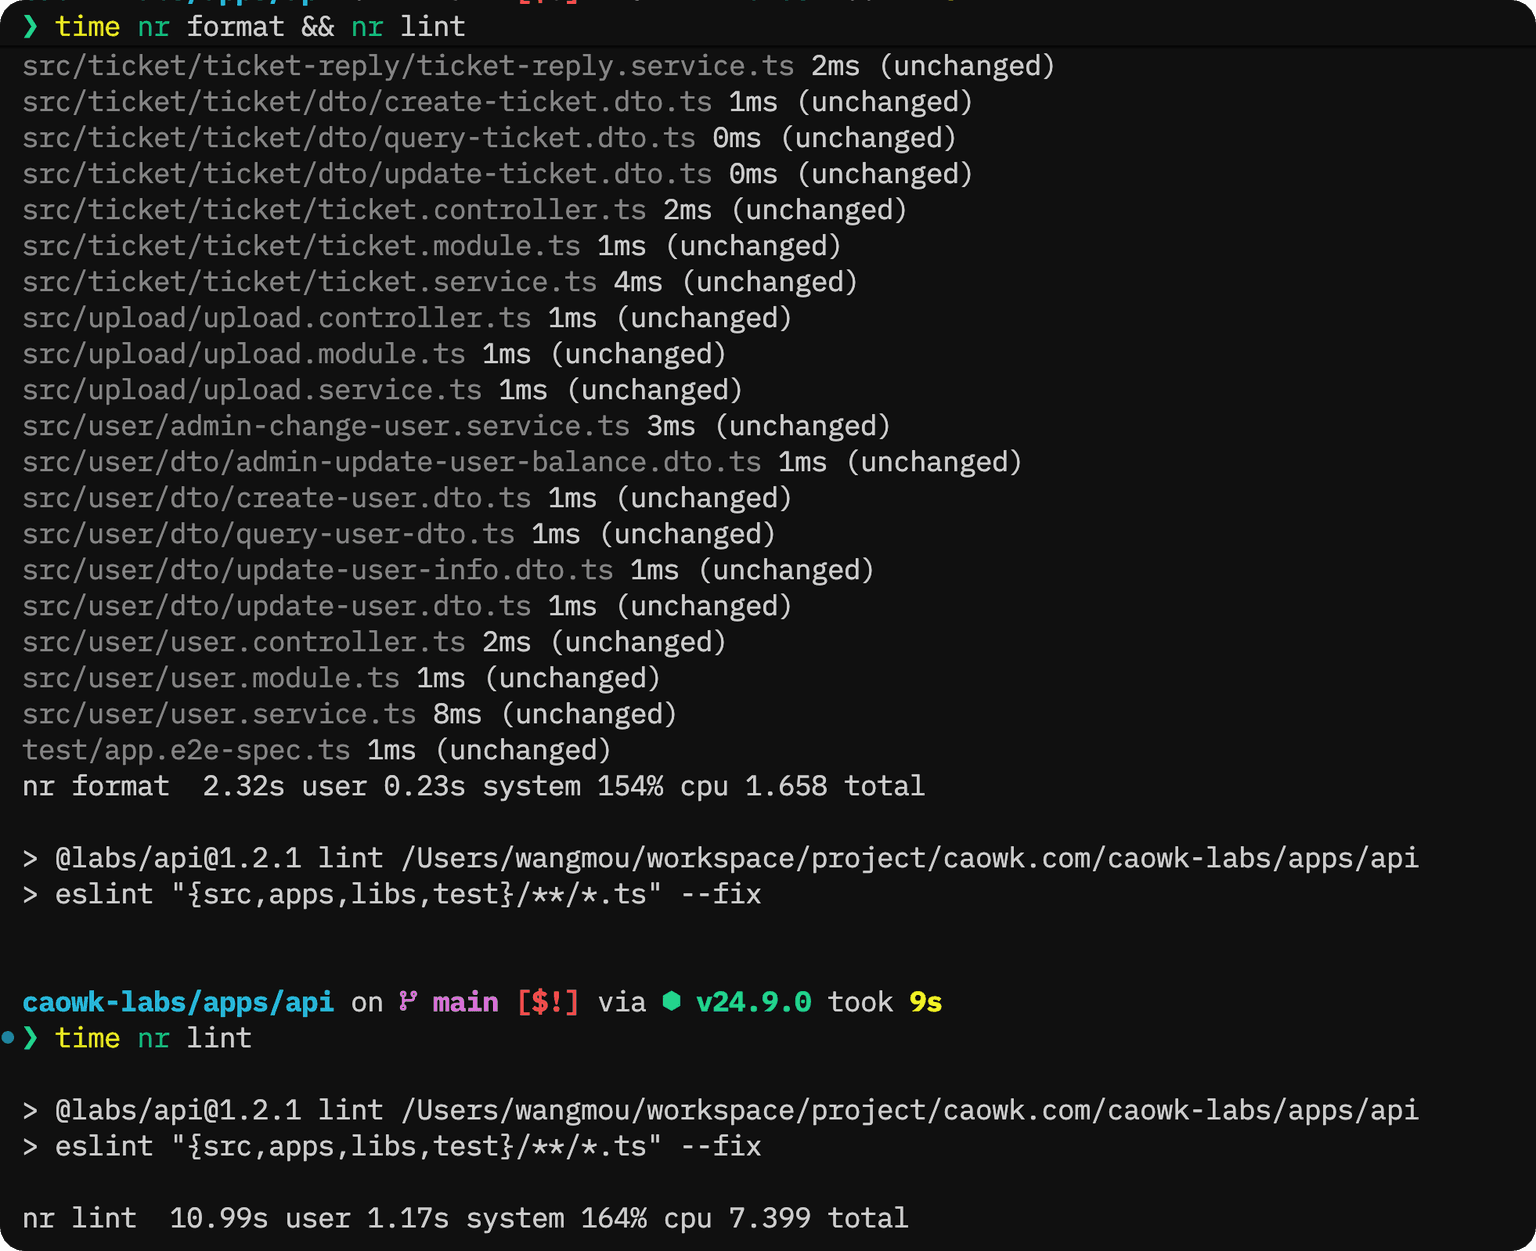1536x1251 pixels.
Task: Click the '>' marker before last eslint command
Action: pyautogui.click(x=30, y=1146)
